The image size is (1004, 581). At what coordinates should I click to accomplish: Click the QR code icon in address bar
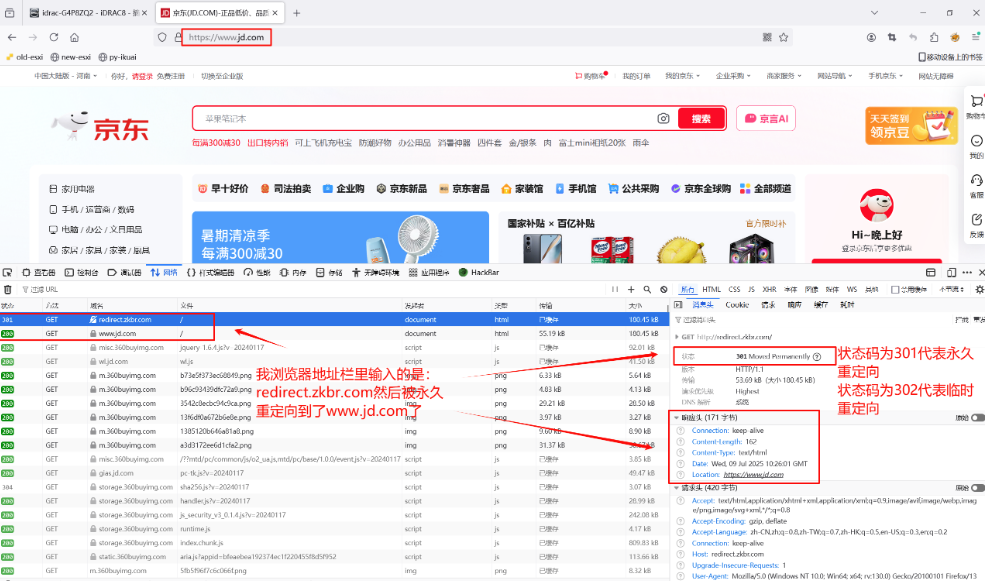click(x=767, y=37)
